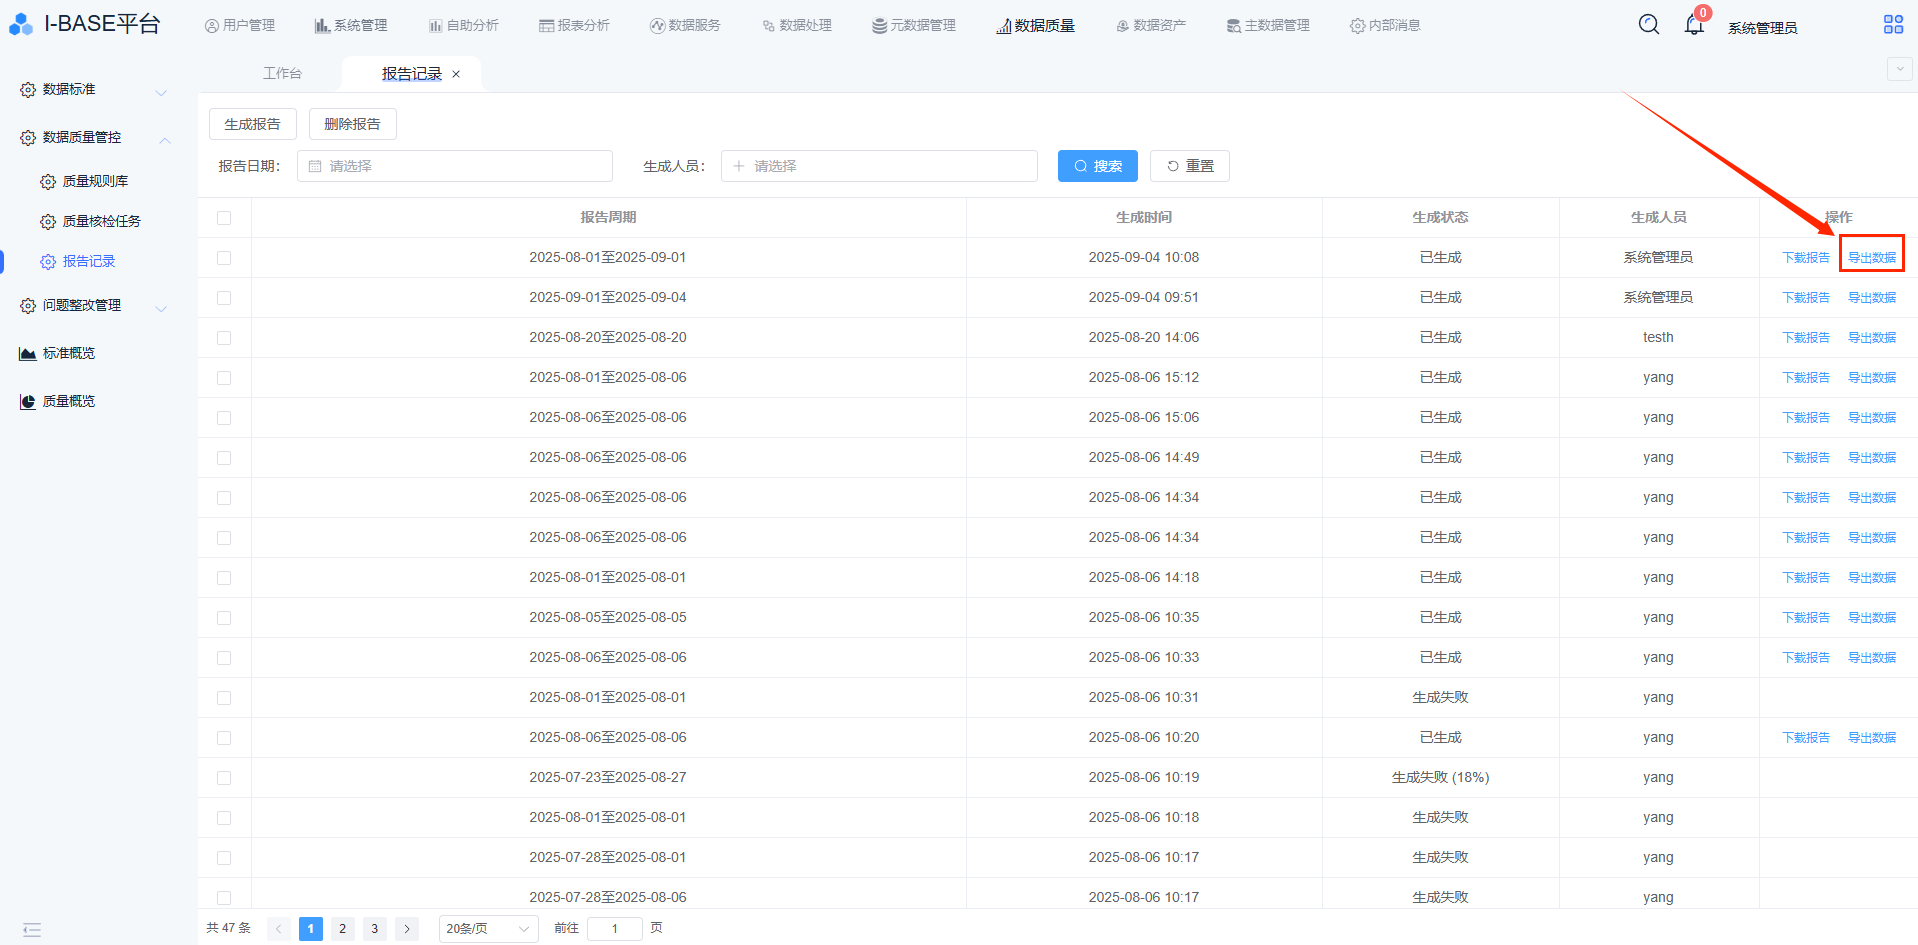
Task: Click the 用户管理 menu icon
Action: tap(211, 26)
